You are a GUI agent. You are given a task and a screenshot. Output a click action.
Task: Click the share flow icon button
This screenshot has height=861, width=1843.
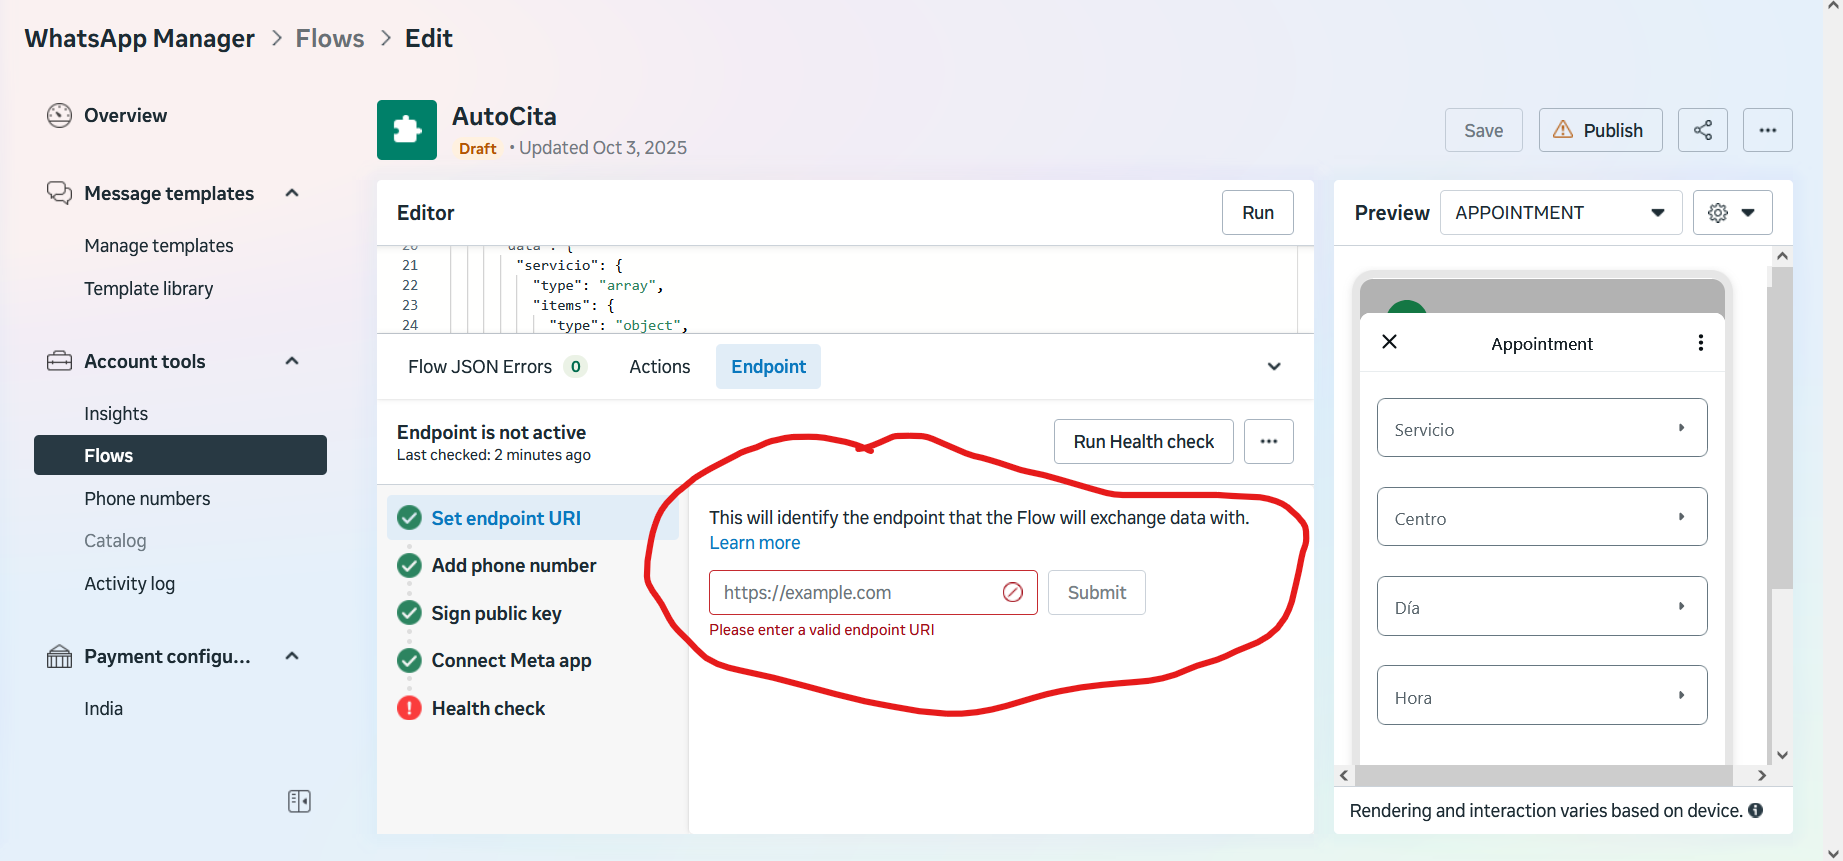1703,130
